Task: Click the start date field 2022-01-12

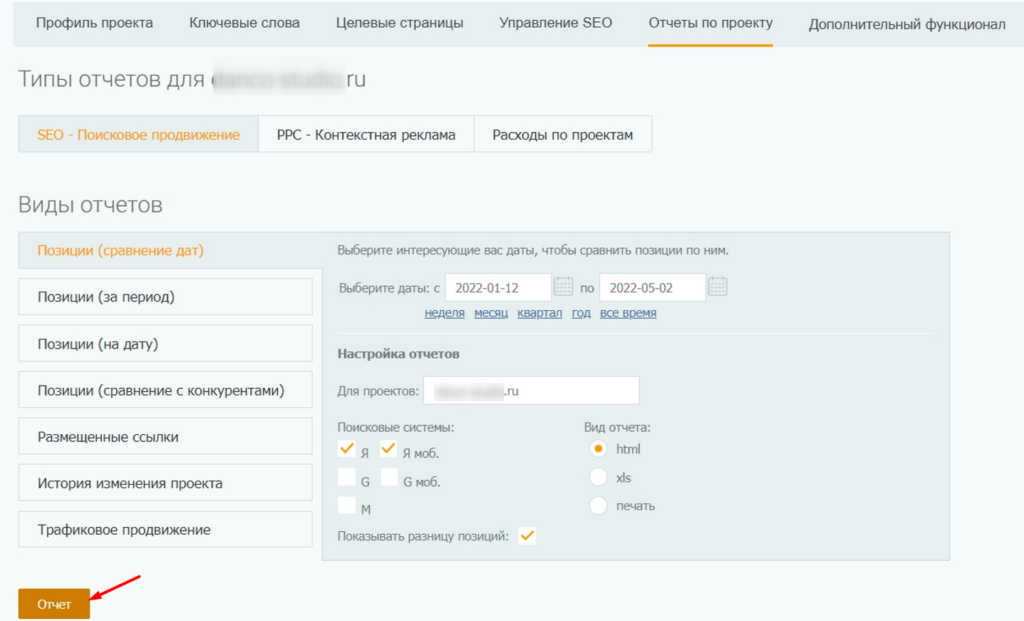Action: pos(497,288)
